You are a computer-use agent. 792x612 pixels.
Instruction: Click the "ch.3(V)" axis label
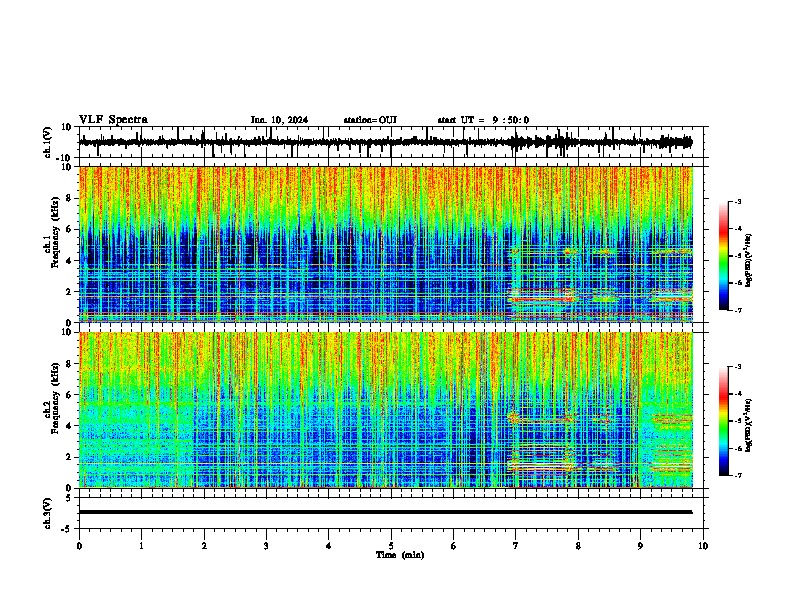[48, 514]
